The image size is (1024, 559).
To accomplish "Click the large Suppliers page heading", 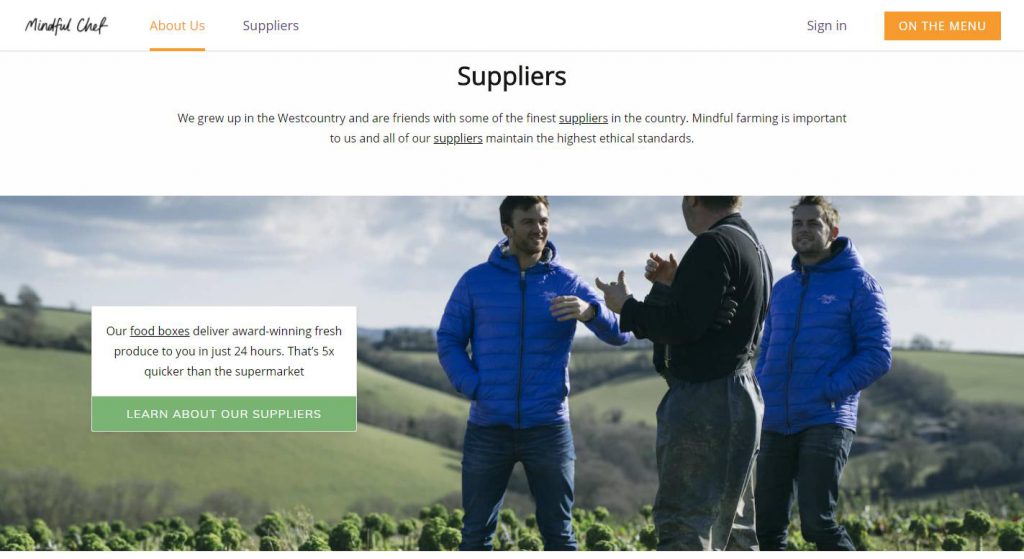I will point(511,76).
